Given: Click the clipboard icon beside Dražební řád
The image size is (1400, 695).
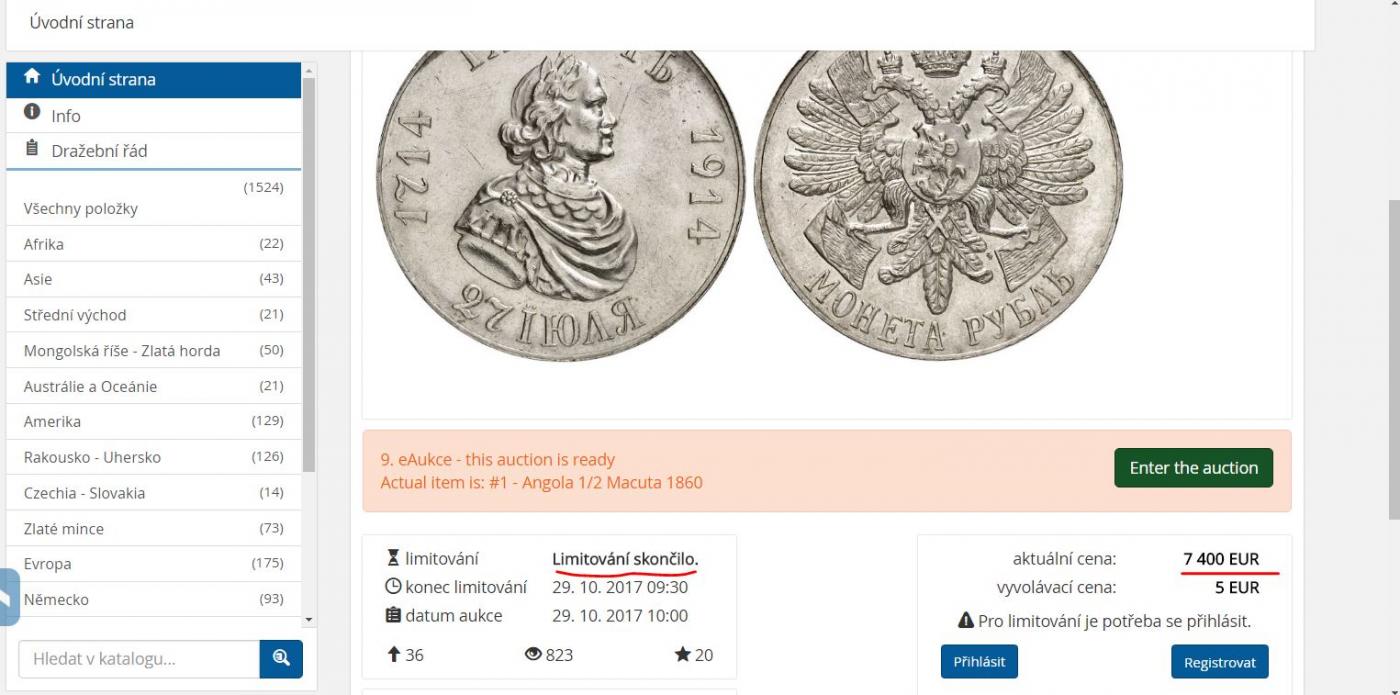Looking at the screenshot, I should 32,150.
